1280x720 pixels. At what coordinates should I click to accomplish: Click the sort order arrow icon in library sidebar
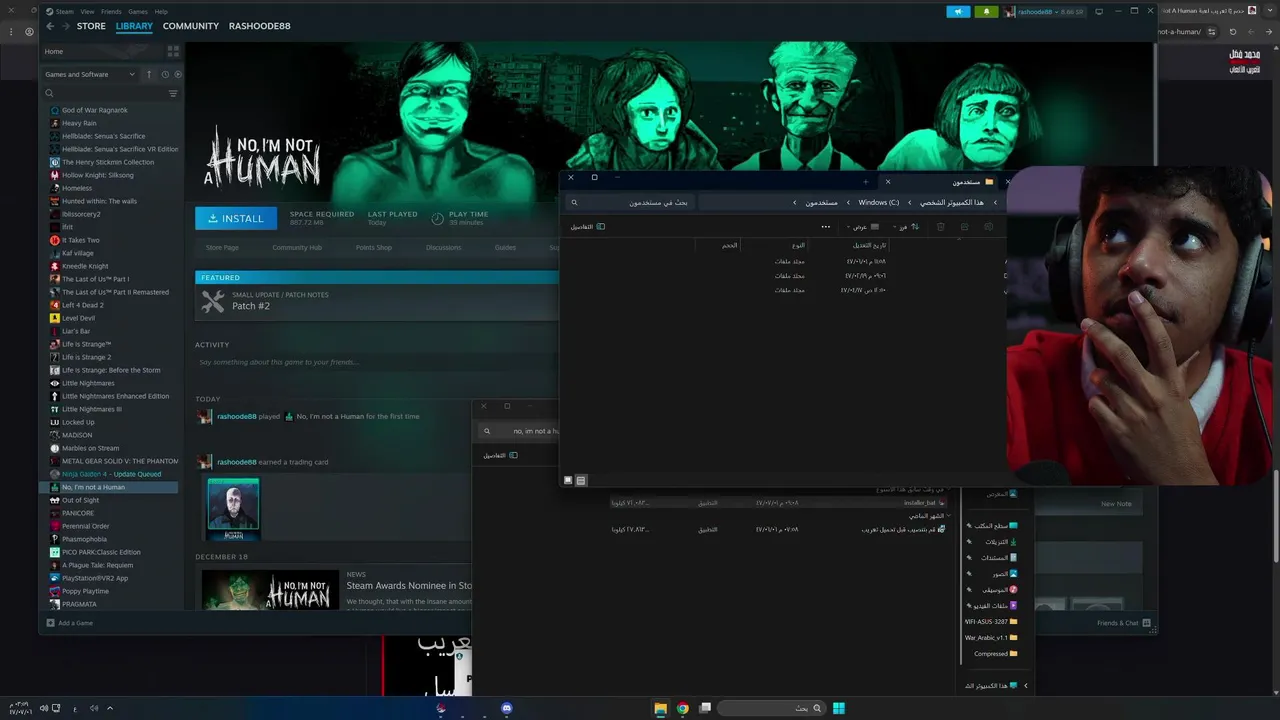click(149, 74)
